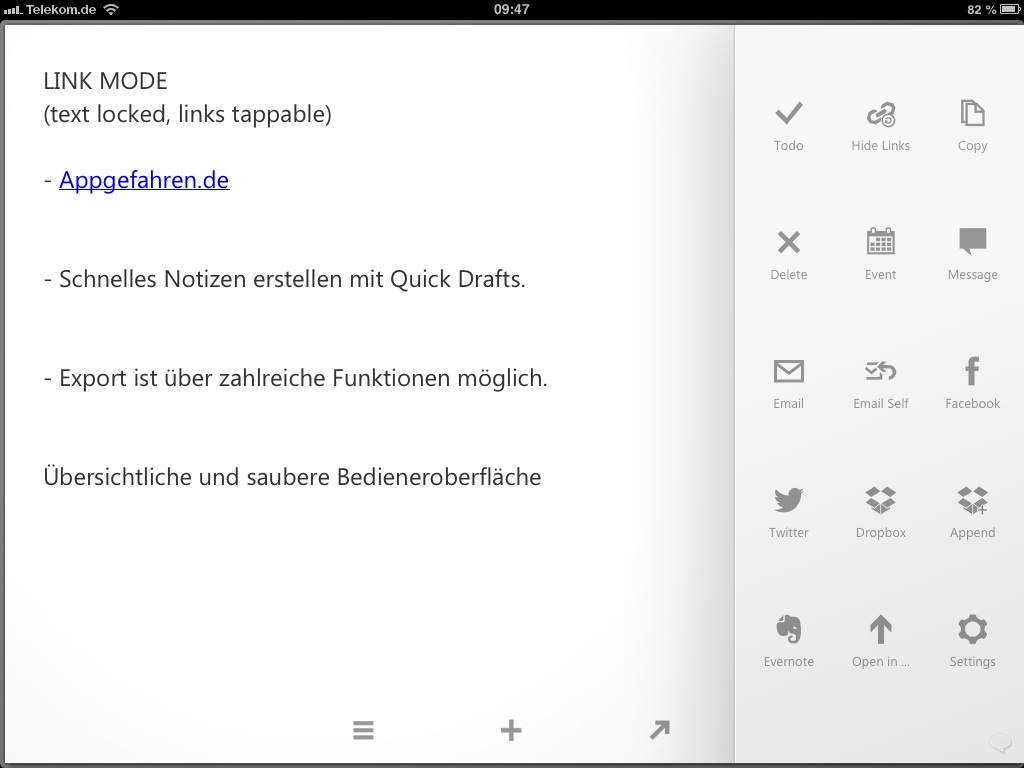Collapse the export actions panel via arrow
Viewport: 1024px width, 768px height.
pyautogui.click(x=659, y=730)
